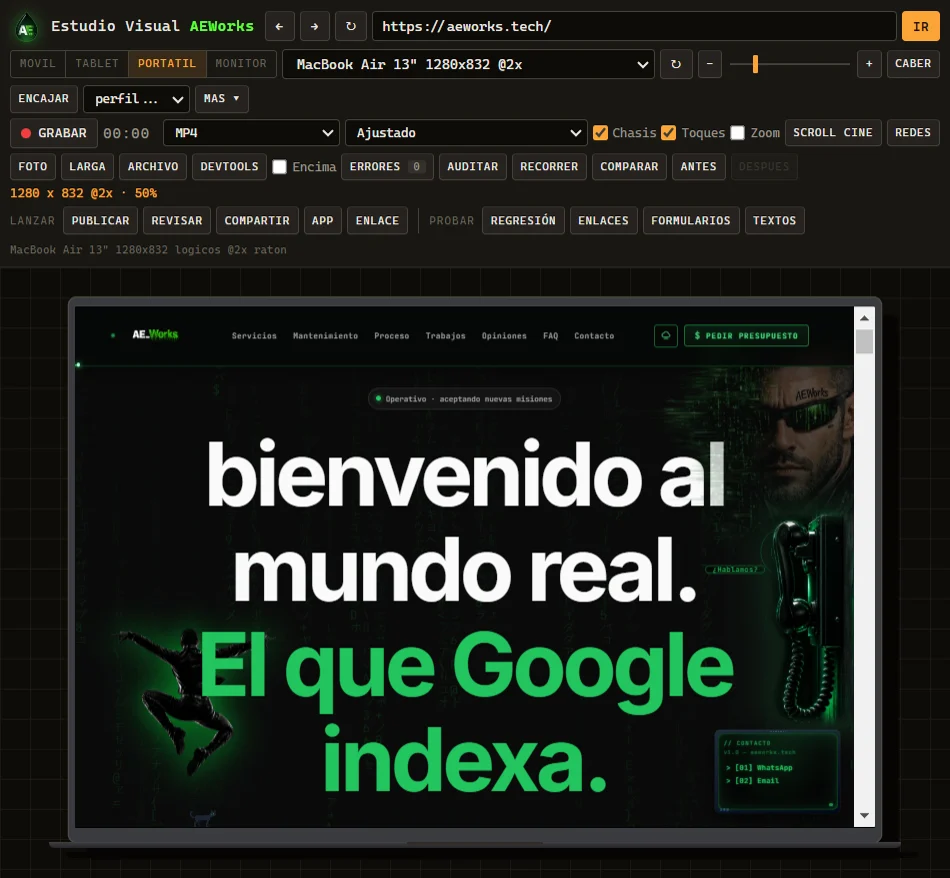Click the COMPARAR button
The image size is (950, 878).
tap(629, 167)
